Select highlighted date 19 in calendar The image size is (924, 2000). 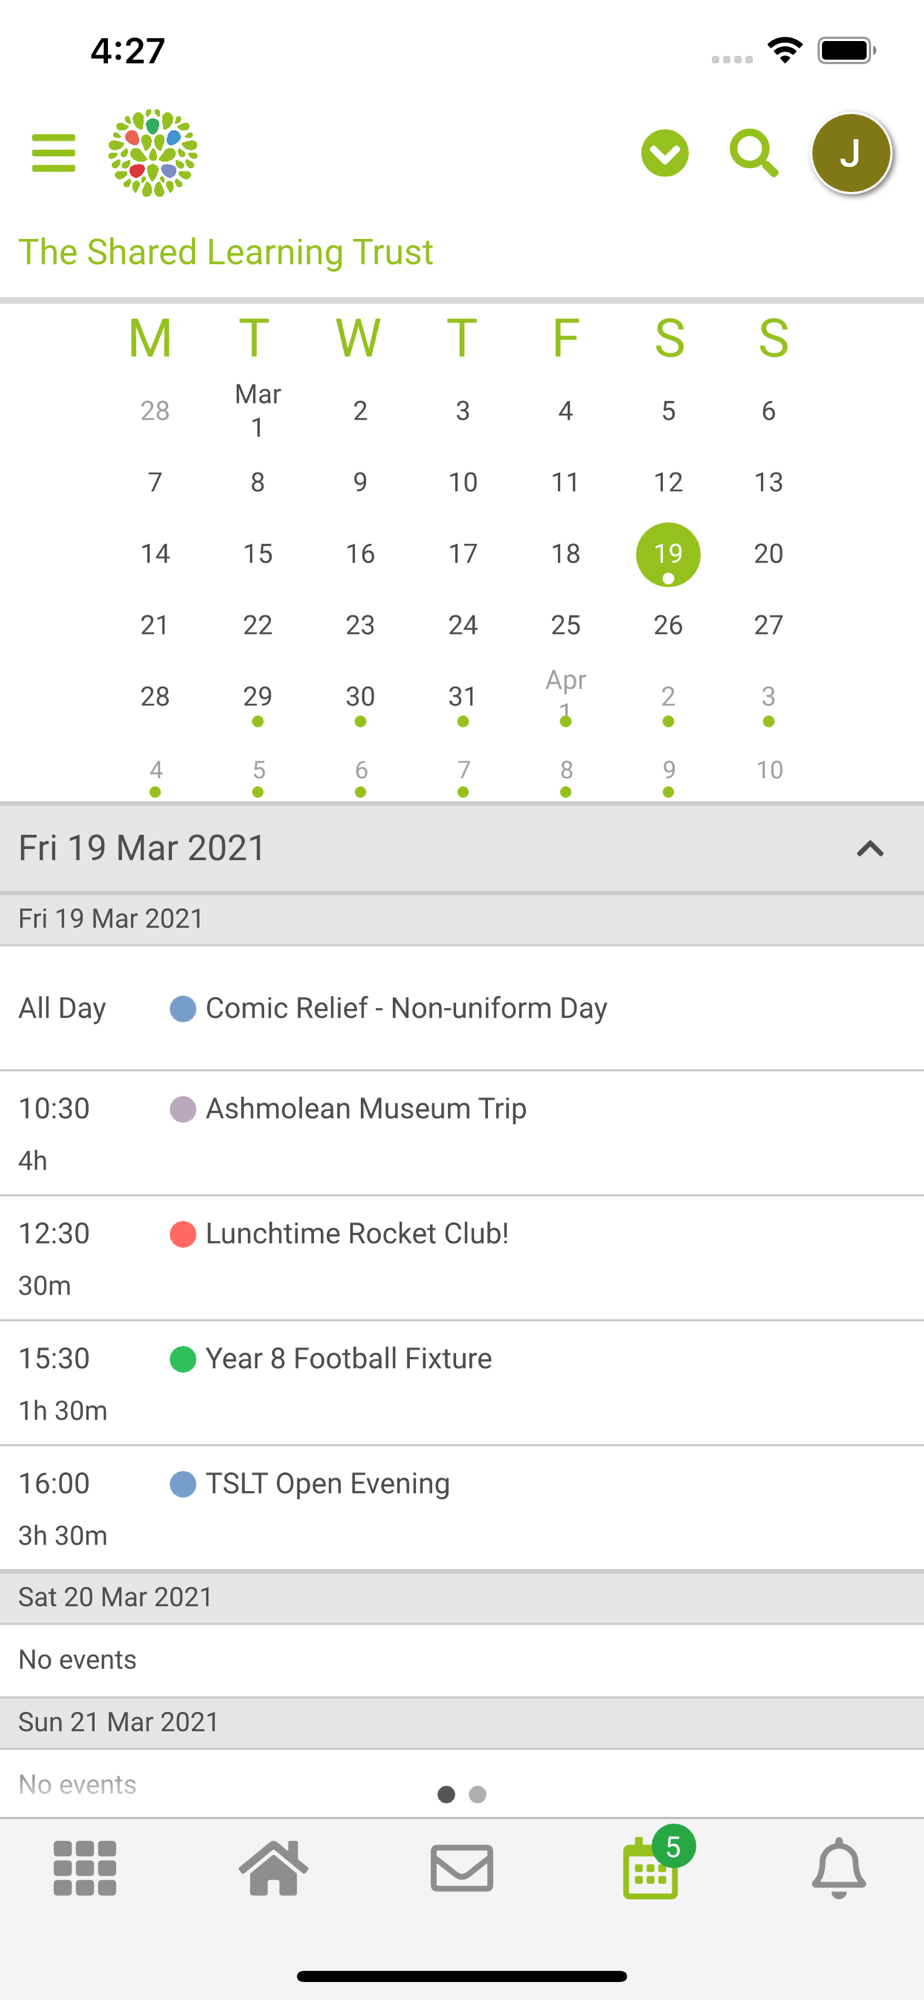668,554
